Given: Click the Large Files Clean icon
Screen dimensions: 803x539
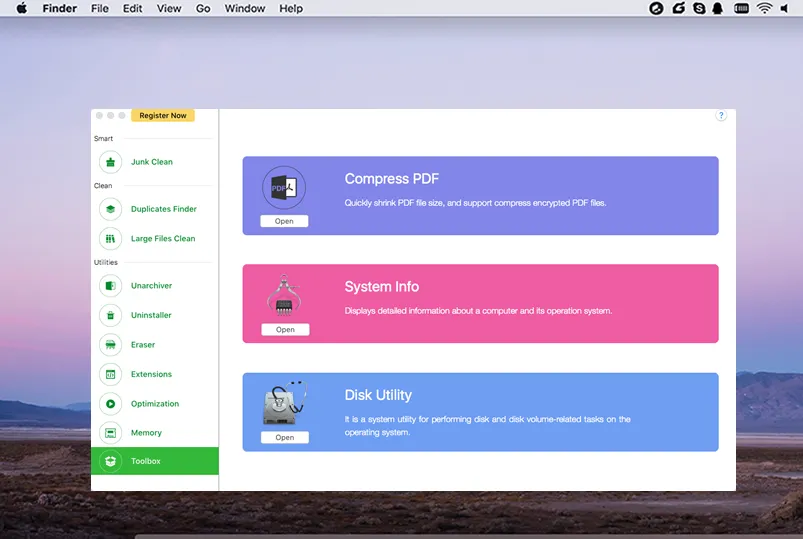Looking at the screenshot, I should [110, 239].
